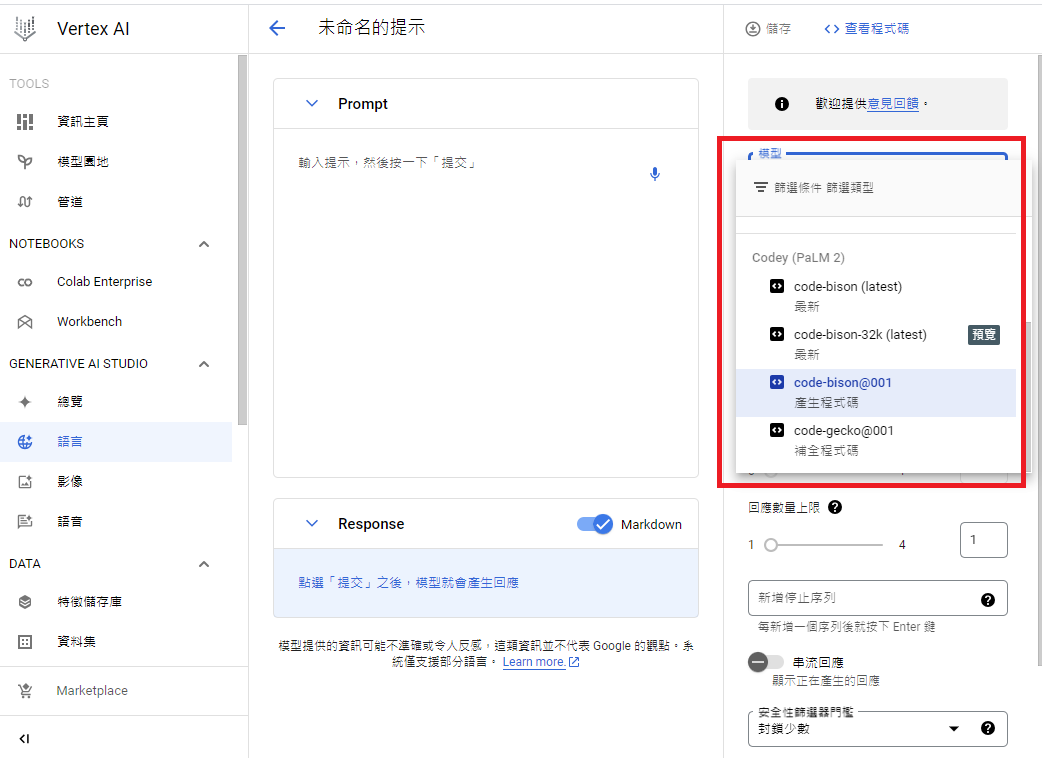This screenshot has width=1042, height=758.
Task: Collapse the Response section chevron
Action: pos(312,523)
